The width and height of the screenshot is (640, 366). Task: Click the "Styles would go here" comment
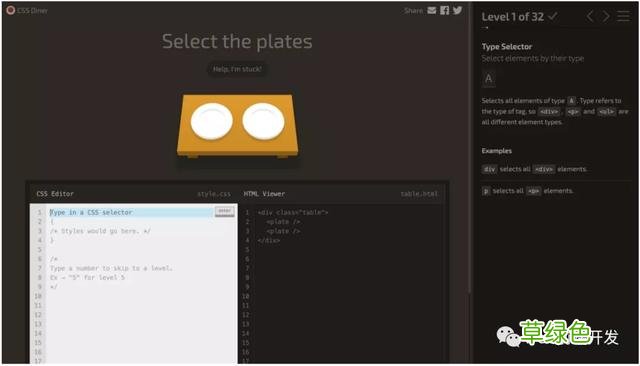(x=100, y=231)
